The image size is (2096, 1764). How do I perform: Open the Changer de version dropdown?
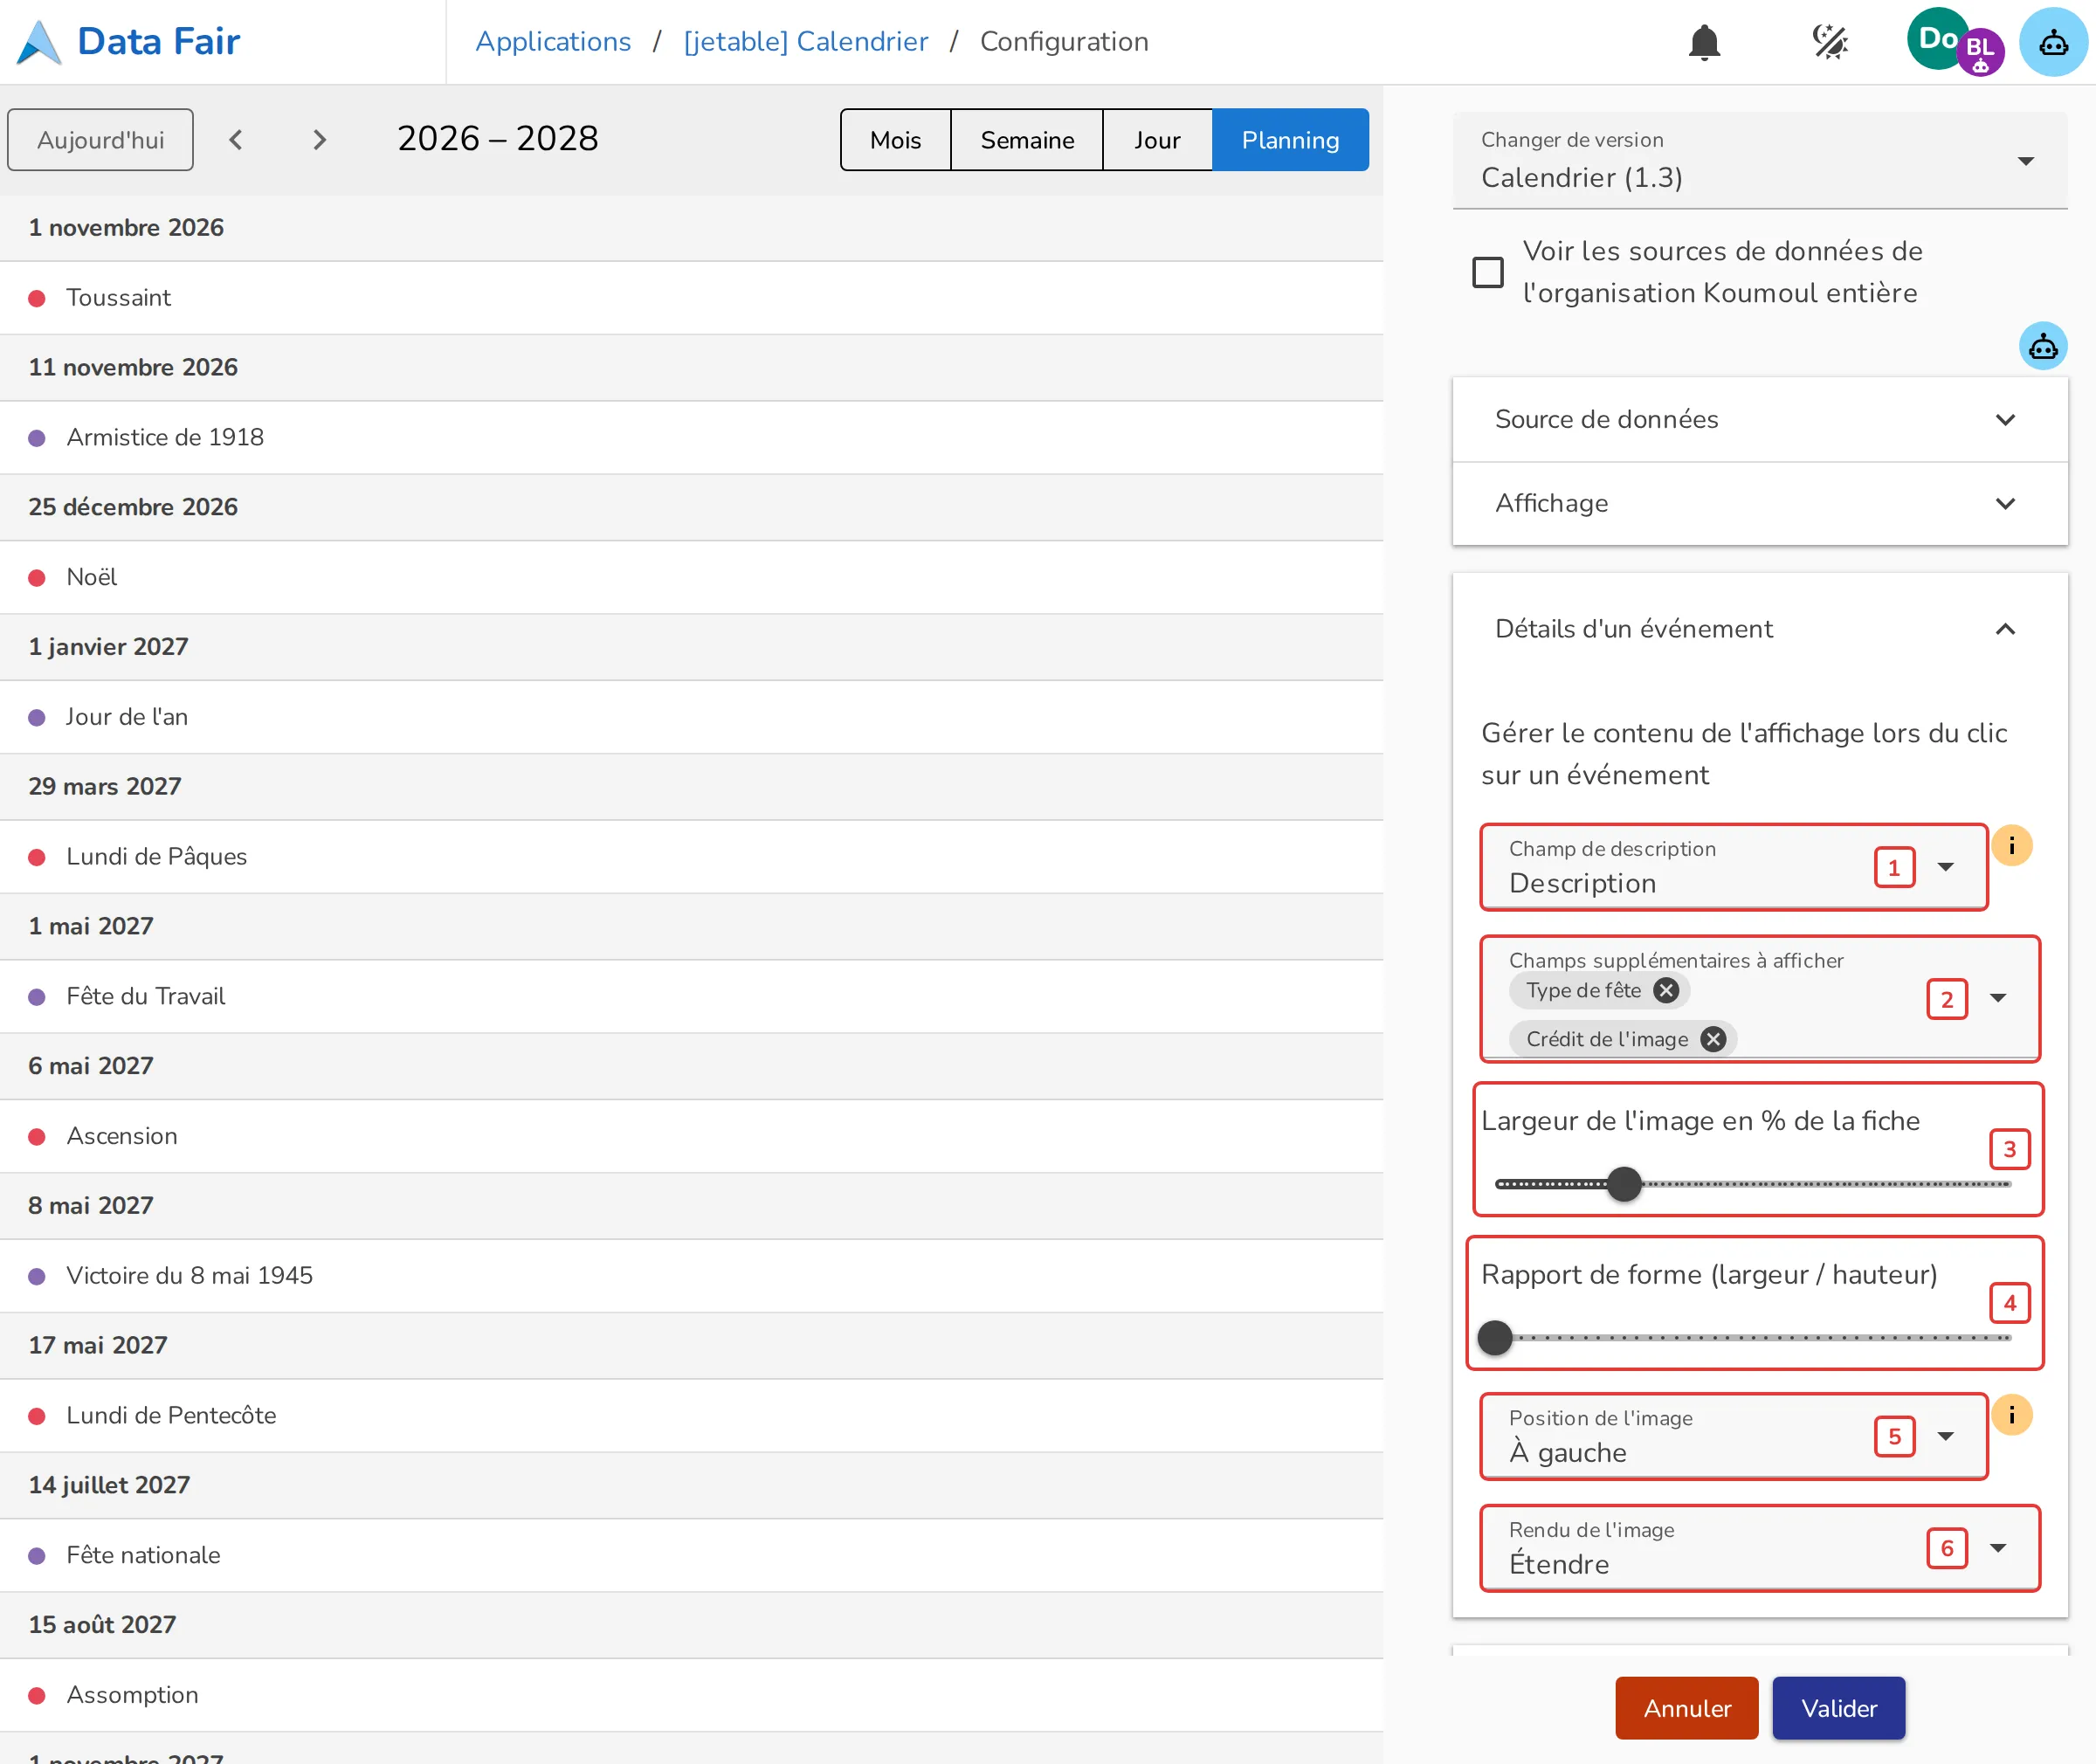[1760, 160]
